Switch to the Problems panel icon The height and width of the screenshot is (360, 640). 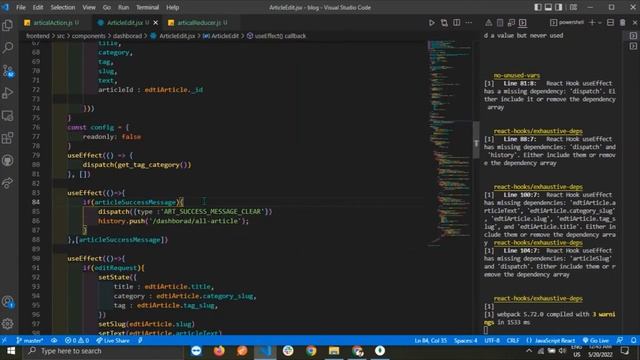tap(488, 23)
